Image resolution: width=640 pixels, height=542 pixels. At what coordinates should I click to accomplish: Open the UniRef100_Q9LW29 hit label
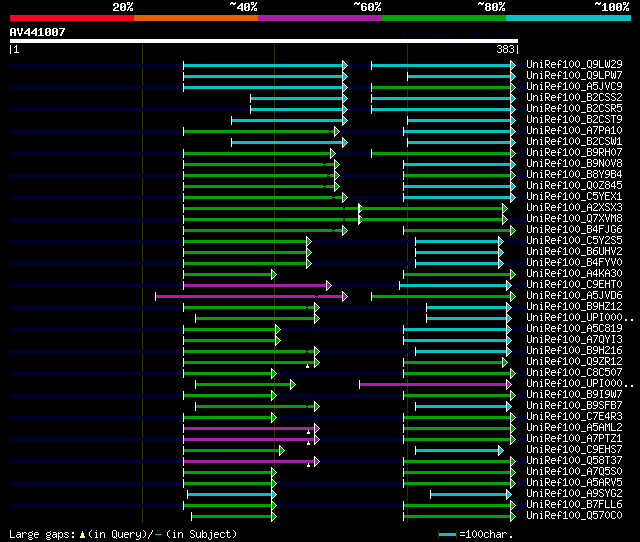[x=574, y=64]
